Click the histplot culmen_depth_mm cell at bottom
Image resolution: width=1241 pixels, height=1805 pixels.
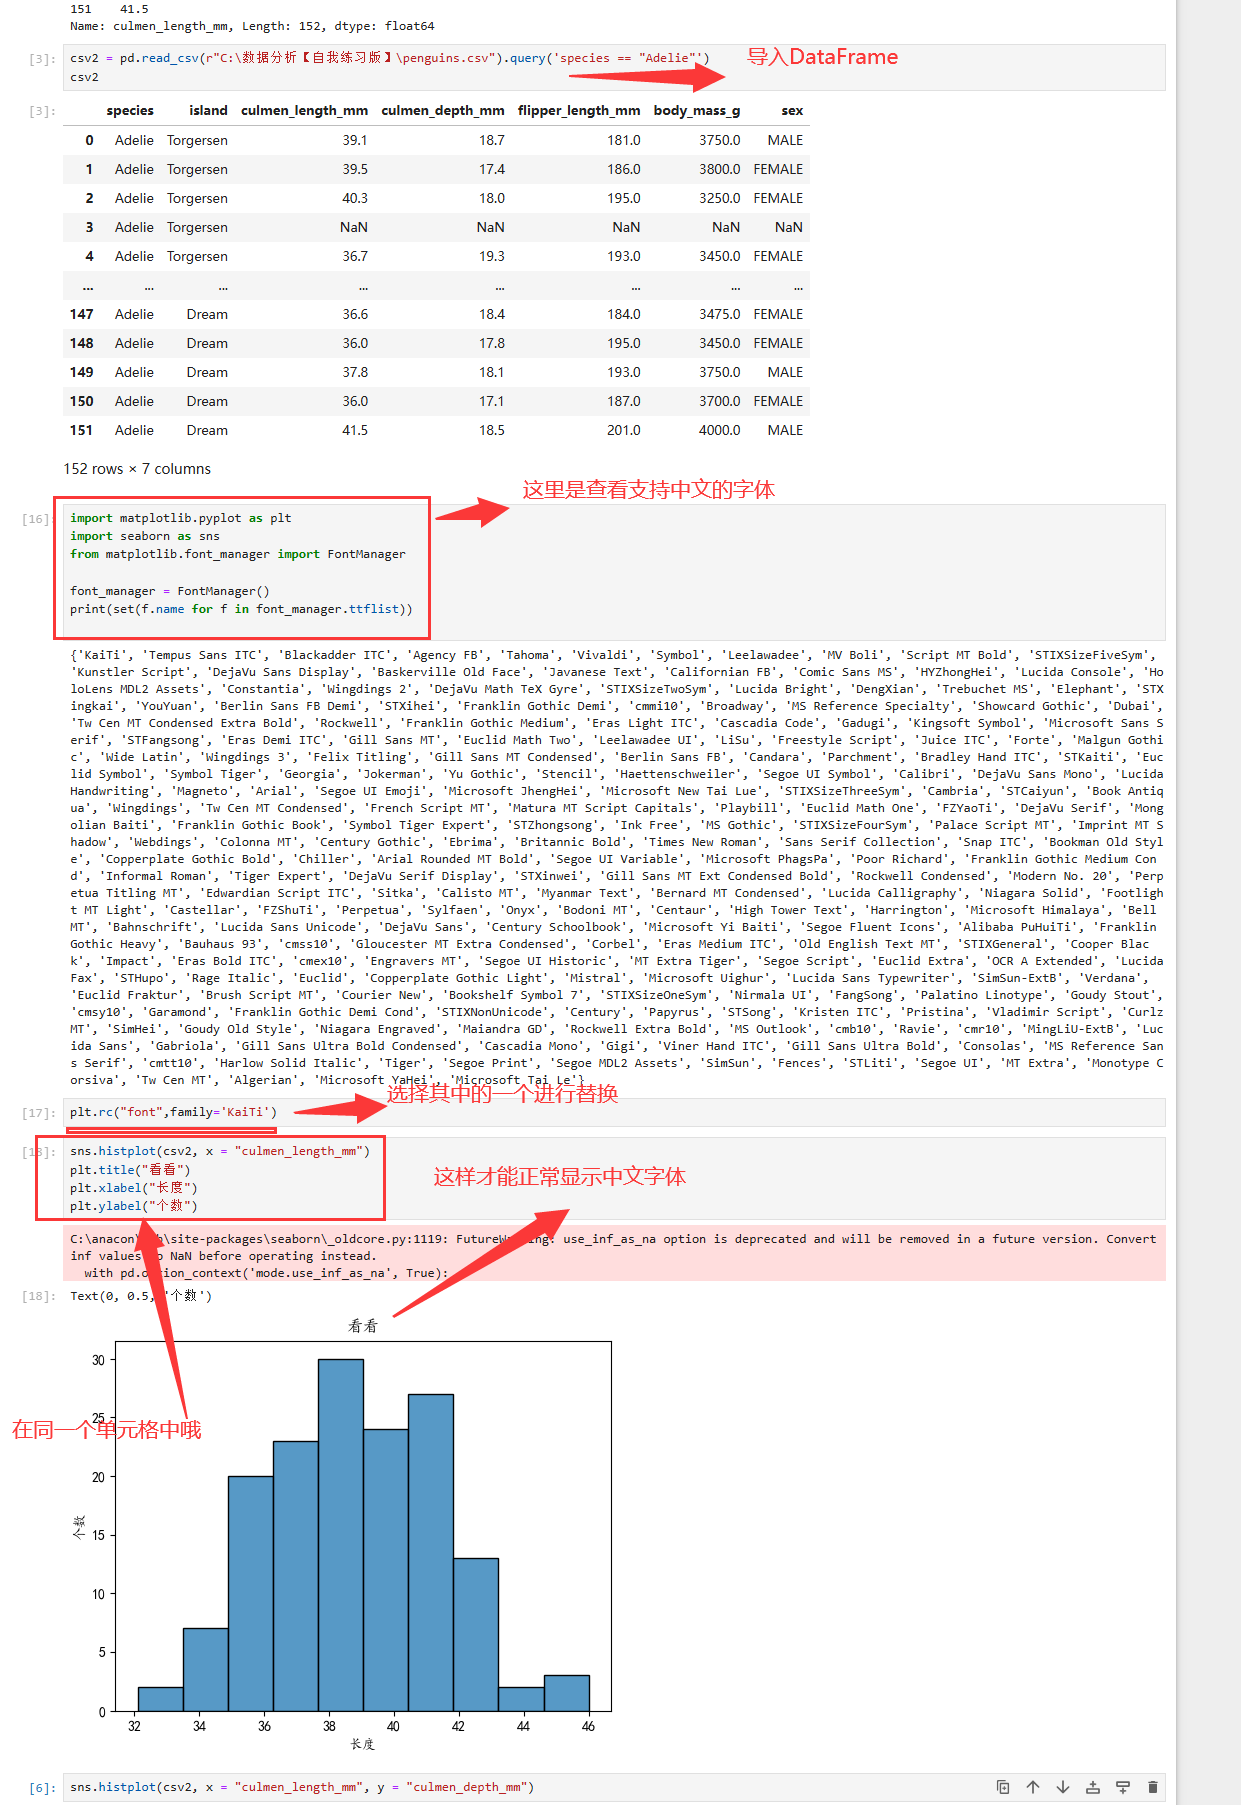(614, 1787)
